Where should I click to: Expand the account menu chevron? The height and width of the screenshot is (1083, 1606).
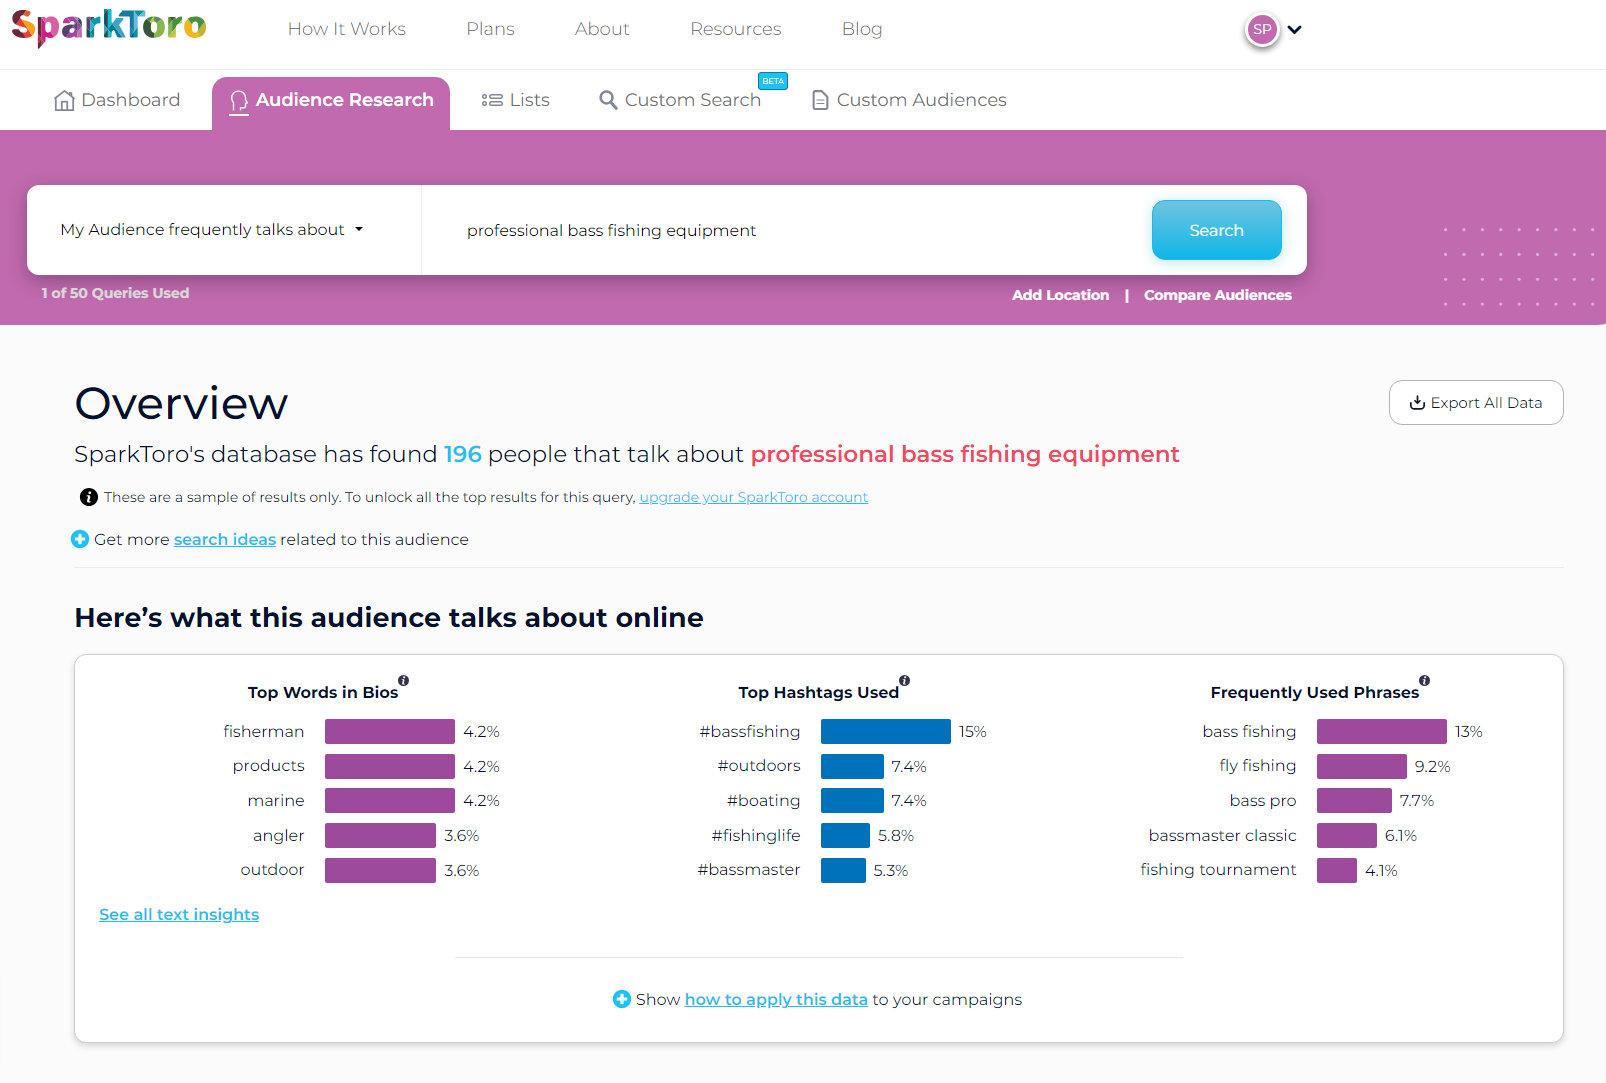(x=1295, y=29)
